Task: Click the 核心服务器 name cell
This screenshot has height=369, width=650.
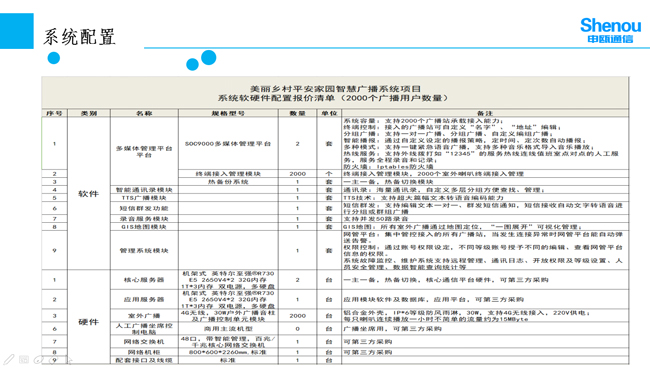Action: tap(144, 280)
